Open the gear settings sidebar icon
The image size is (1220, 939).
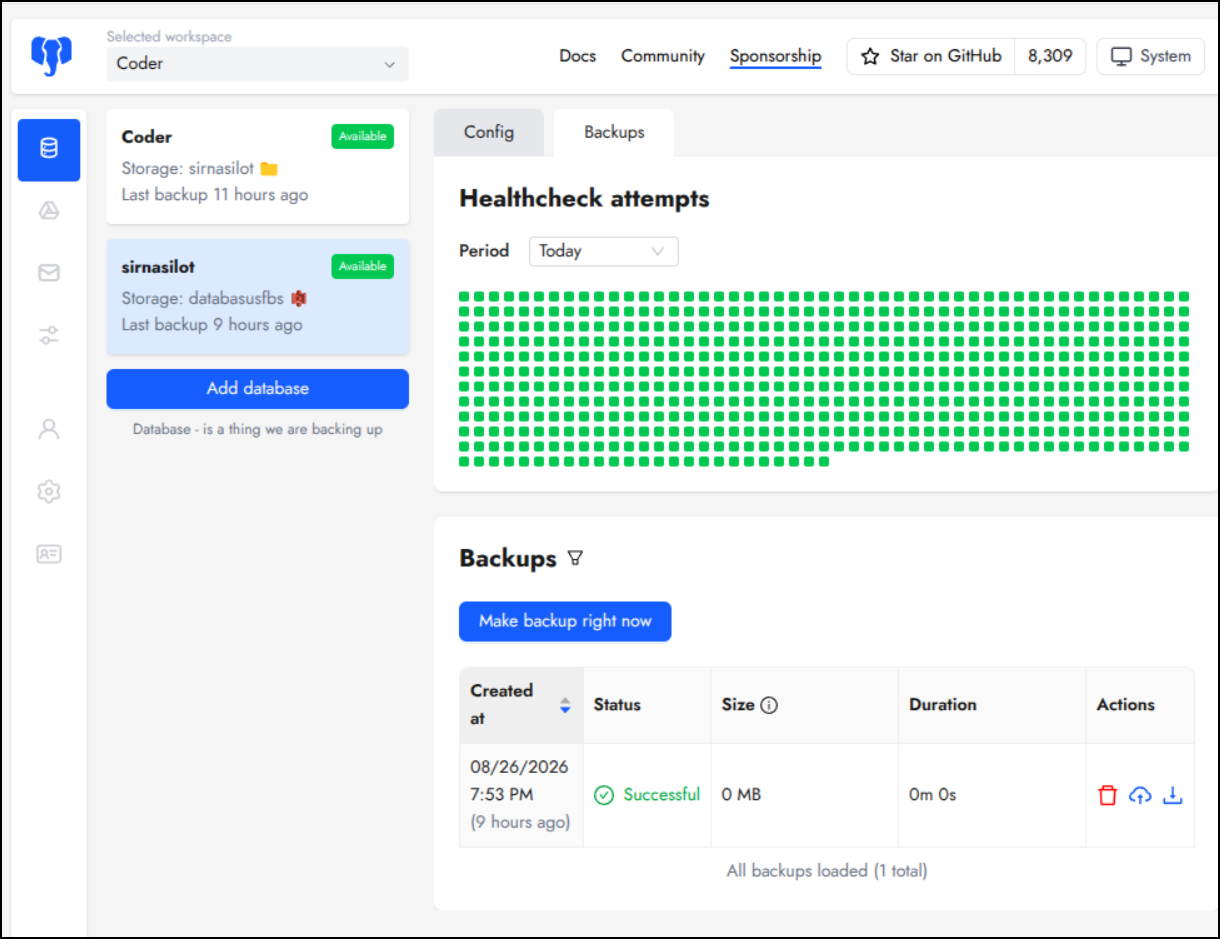click(x=49, y=491)
